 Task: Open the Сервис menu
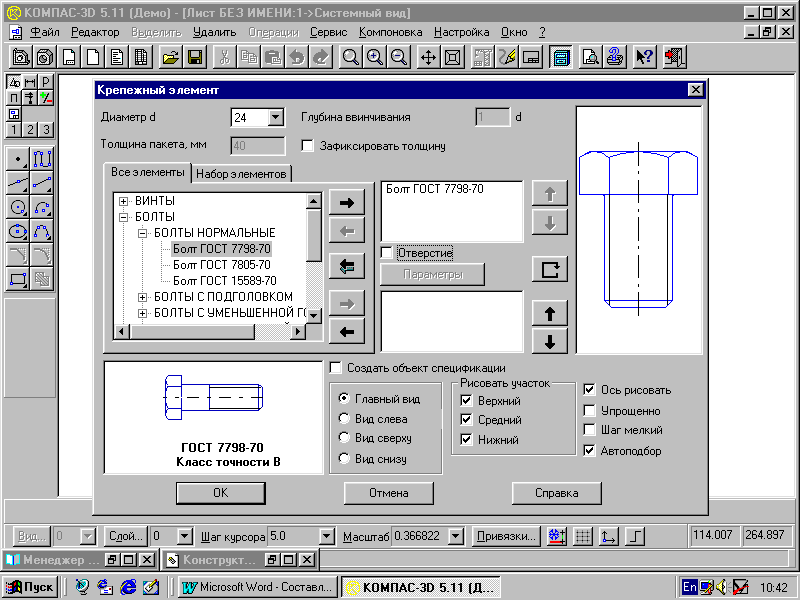[329, 32]
